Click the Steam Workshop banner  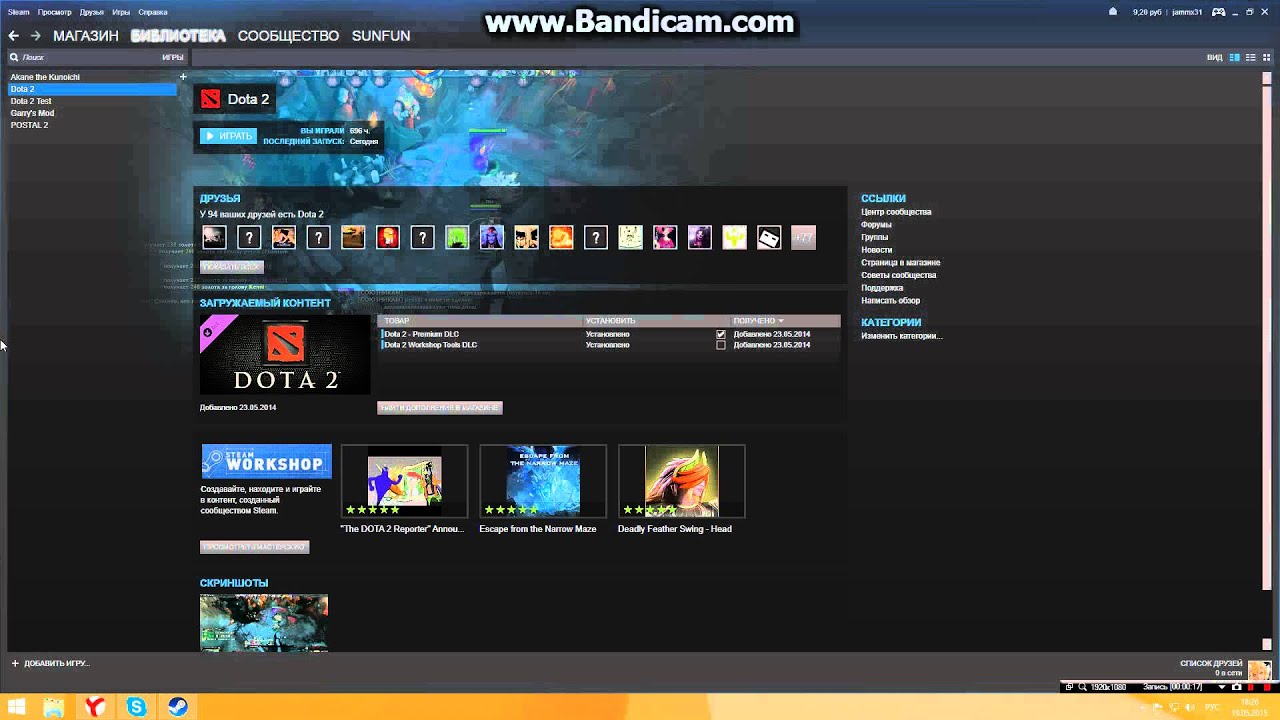click(x=266, y=462)
